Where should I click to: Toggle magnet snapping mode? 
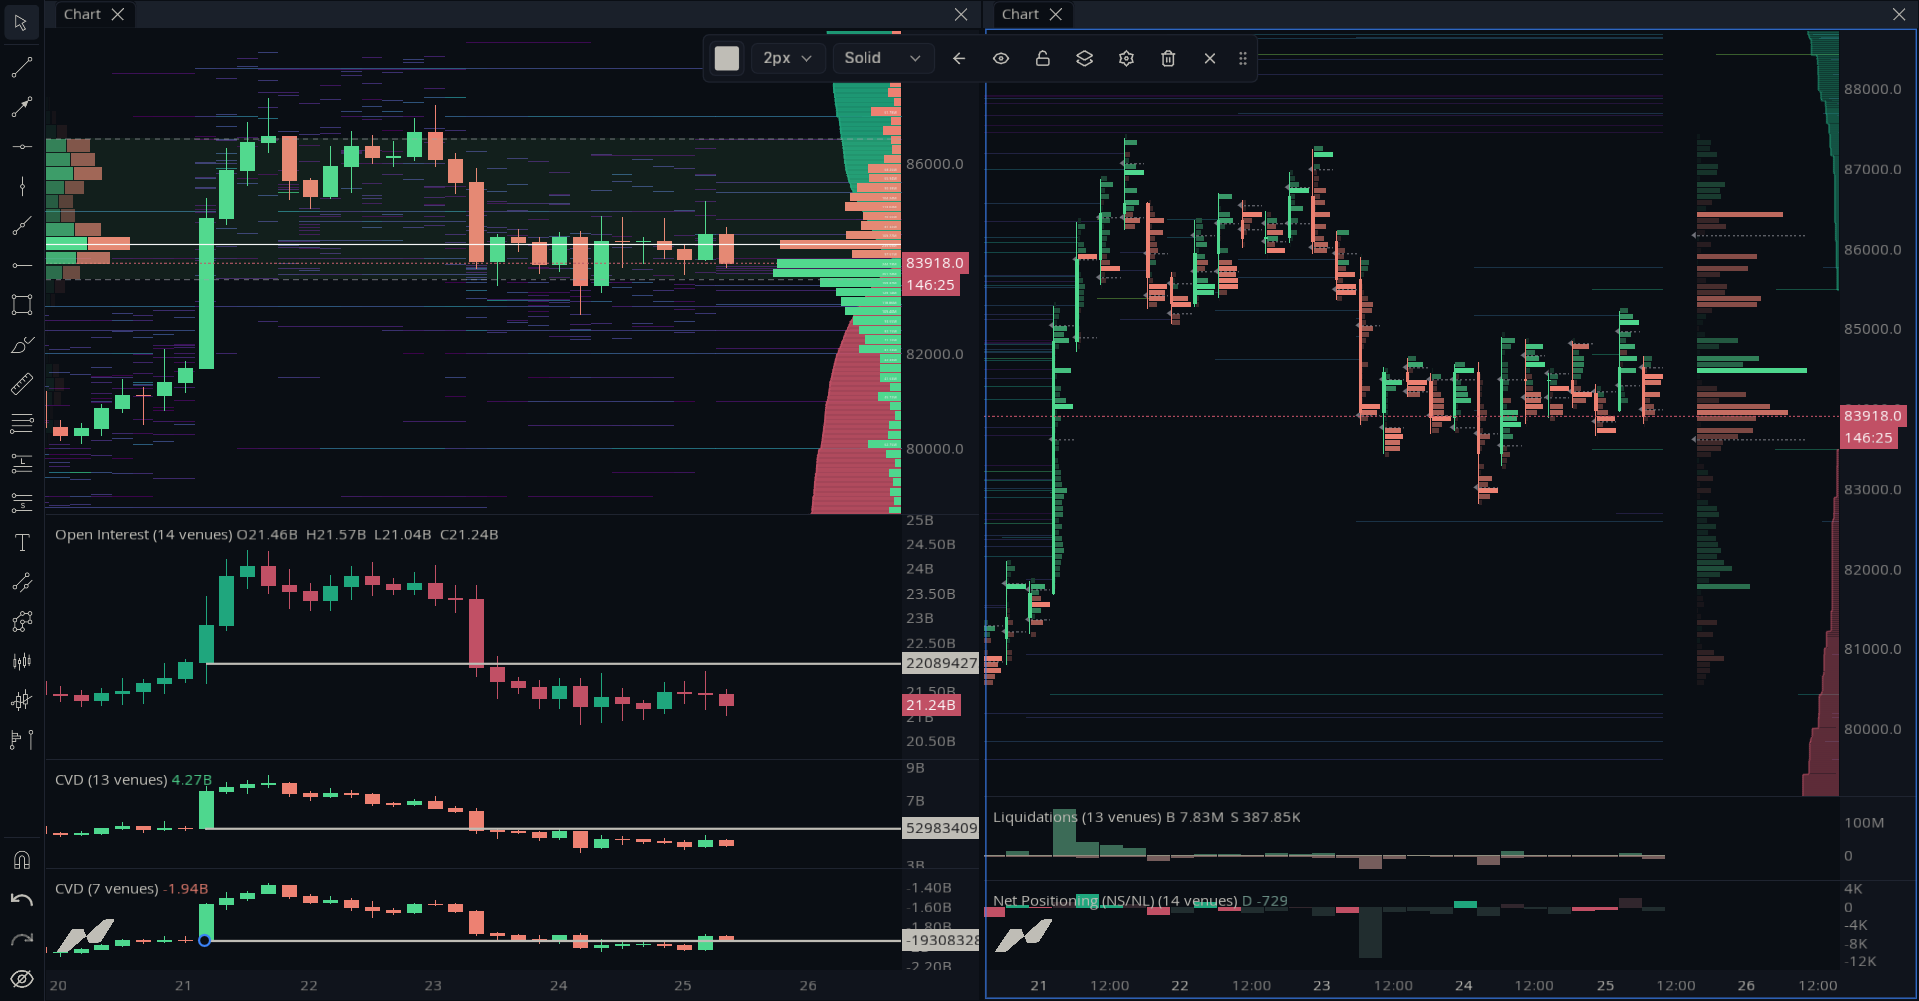[21, 860]
